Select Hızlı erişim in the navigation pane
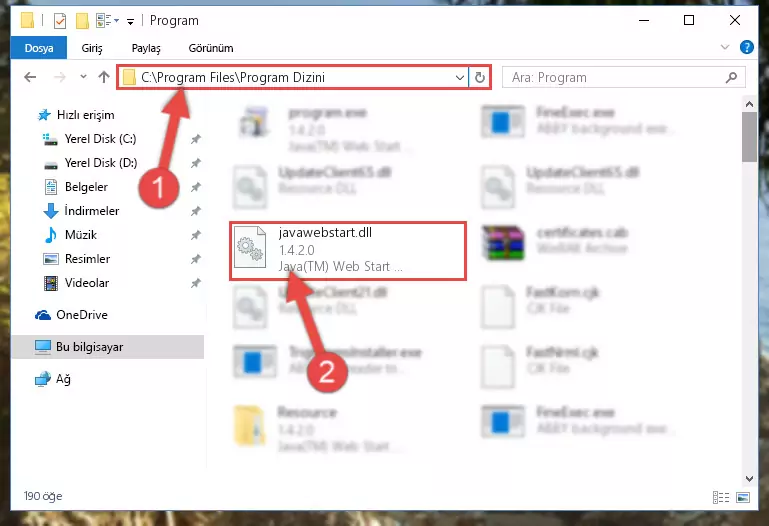 (85, 115)
